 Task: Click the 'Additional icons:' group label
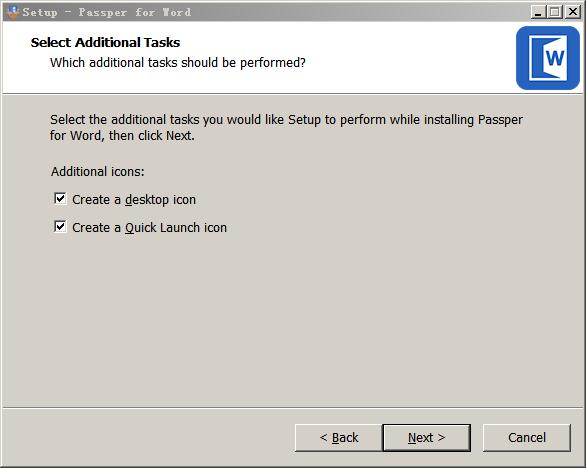coord(98,172)
